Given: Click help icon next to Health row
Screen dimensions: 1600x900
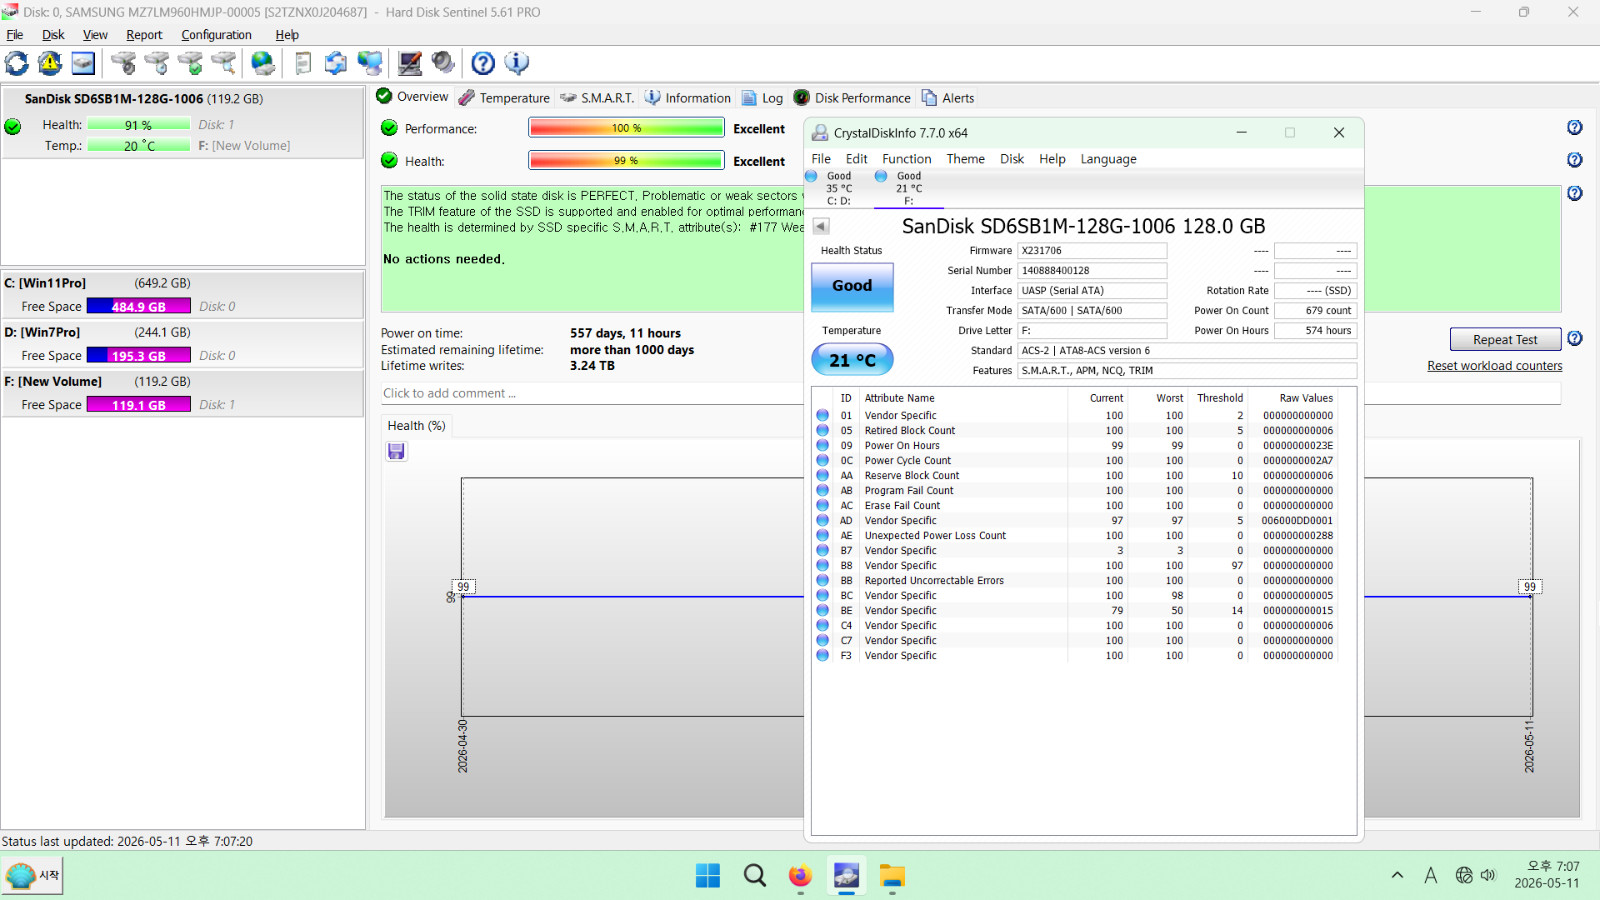Looking at the screenshot, I should pyautogui.click(x=1575, y=160).
